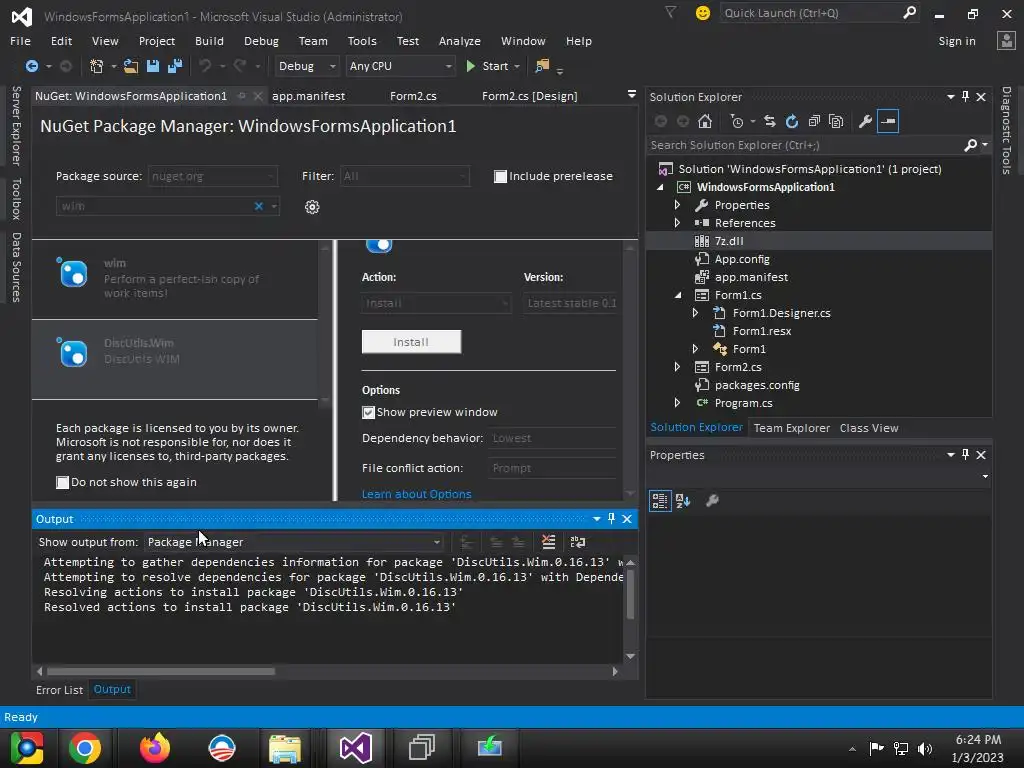Screen dimensions: 1024x768
Task: Open NuGet settings gear icon
Action: (312, 207)
